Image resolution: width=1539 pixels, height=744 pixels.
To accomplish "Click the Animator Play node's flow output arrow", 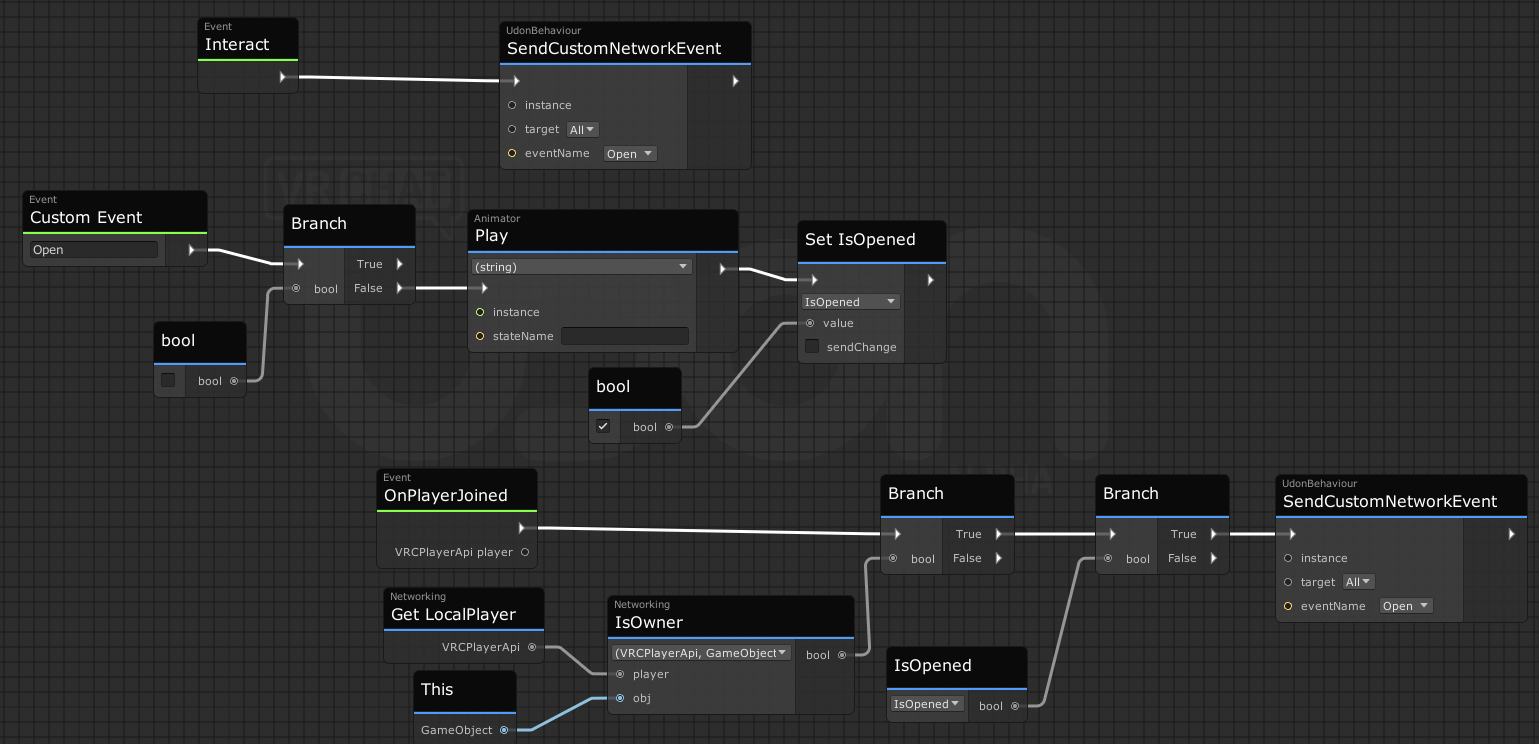I will (x=723, y=268).
